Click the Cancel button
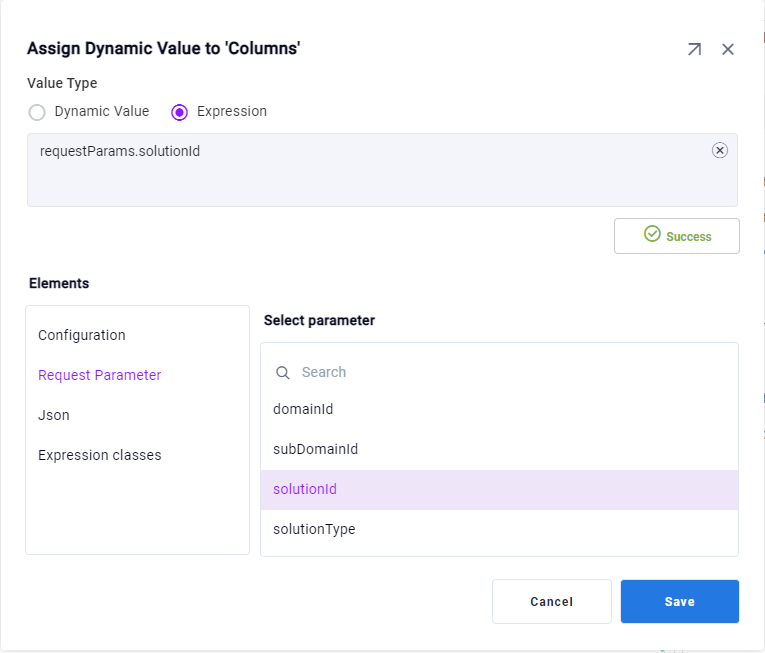Image resolution: width=765 pixels, height=653 pixels. [551, 601]
